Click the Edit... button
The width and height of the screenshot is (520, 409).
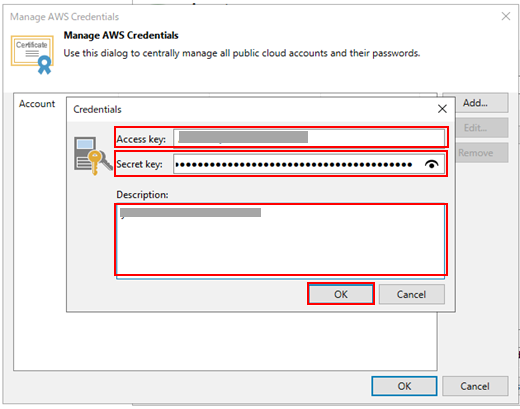(x=475, y=128)
